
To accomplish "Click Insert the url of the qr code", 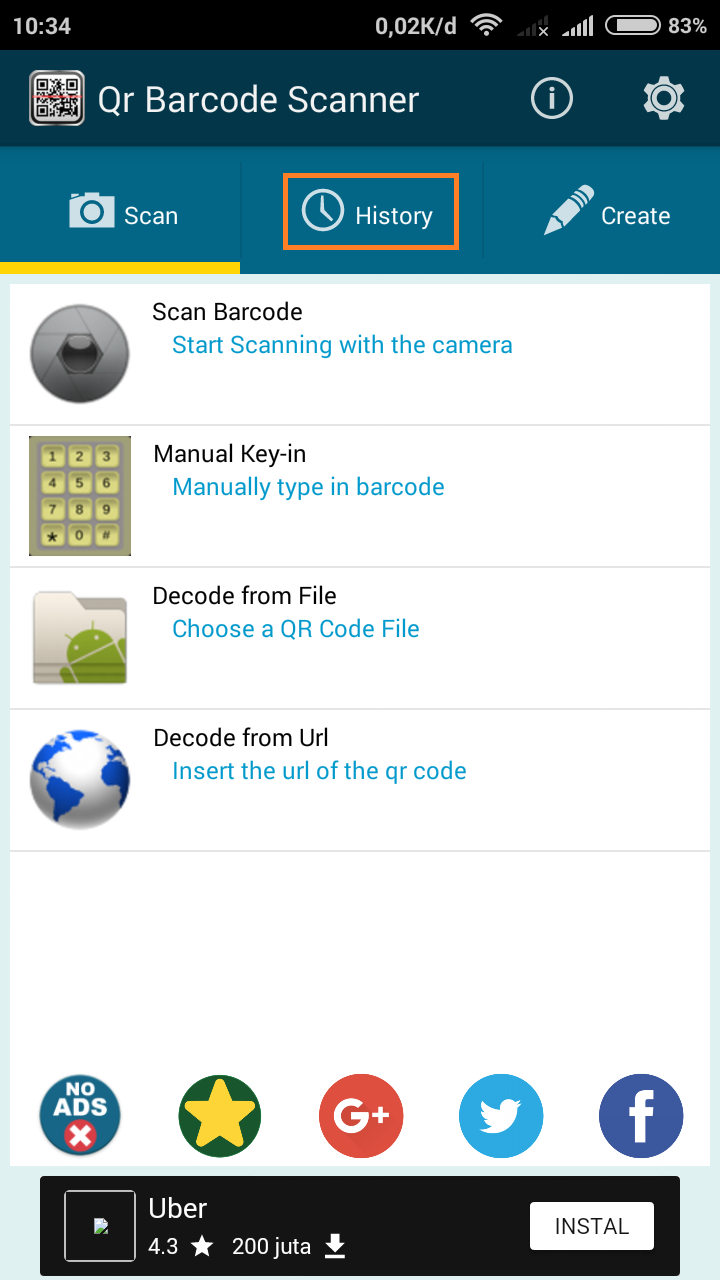I will 319,771.
